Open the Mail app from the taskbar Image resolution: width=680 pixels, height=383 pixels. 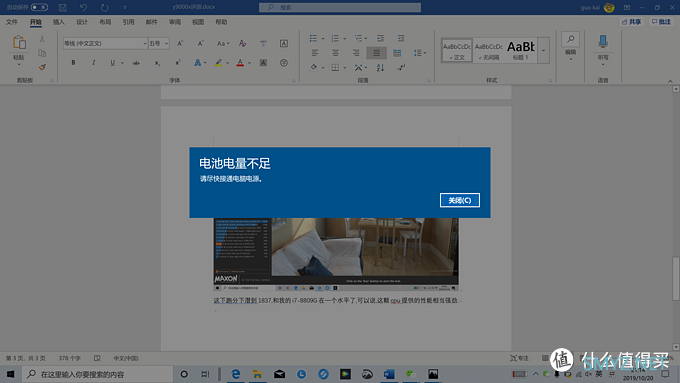(279, 374)
